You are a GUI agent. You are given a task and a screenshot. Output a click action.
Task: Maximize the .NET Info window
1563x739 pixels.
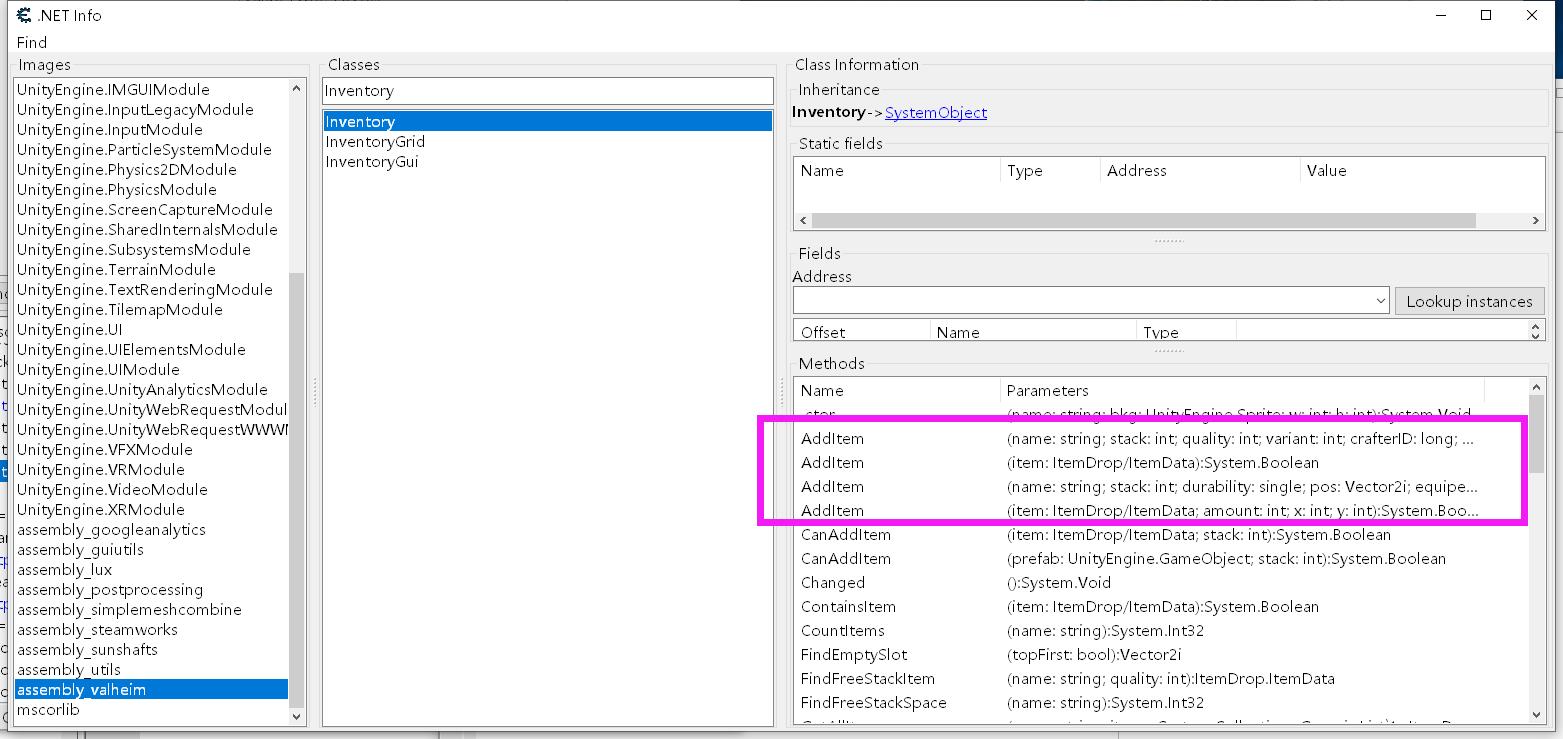pyautogui.click(x=1486, y=15)
